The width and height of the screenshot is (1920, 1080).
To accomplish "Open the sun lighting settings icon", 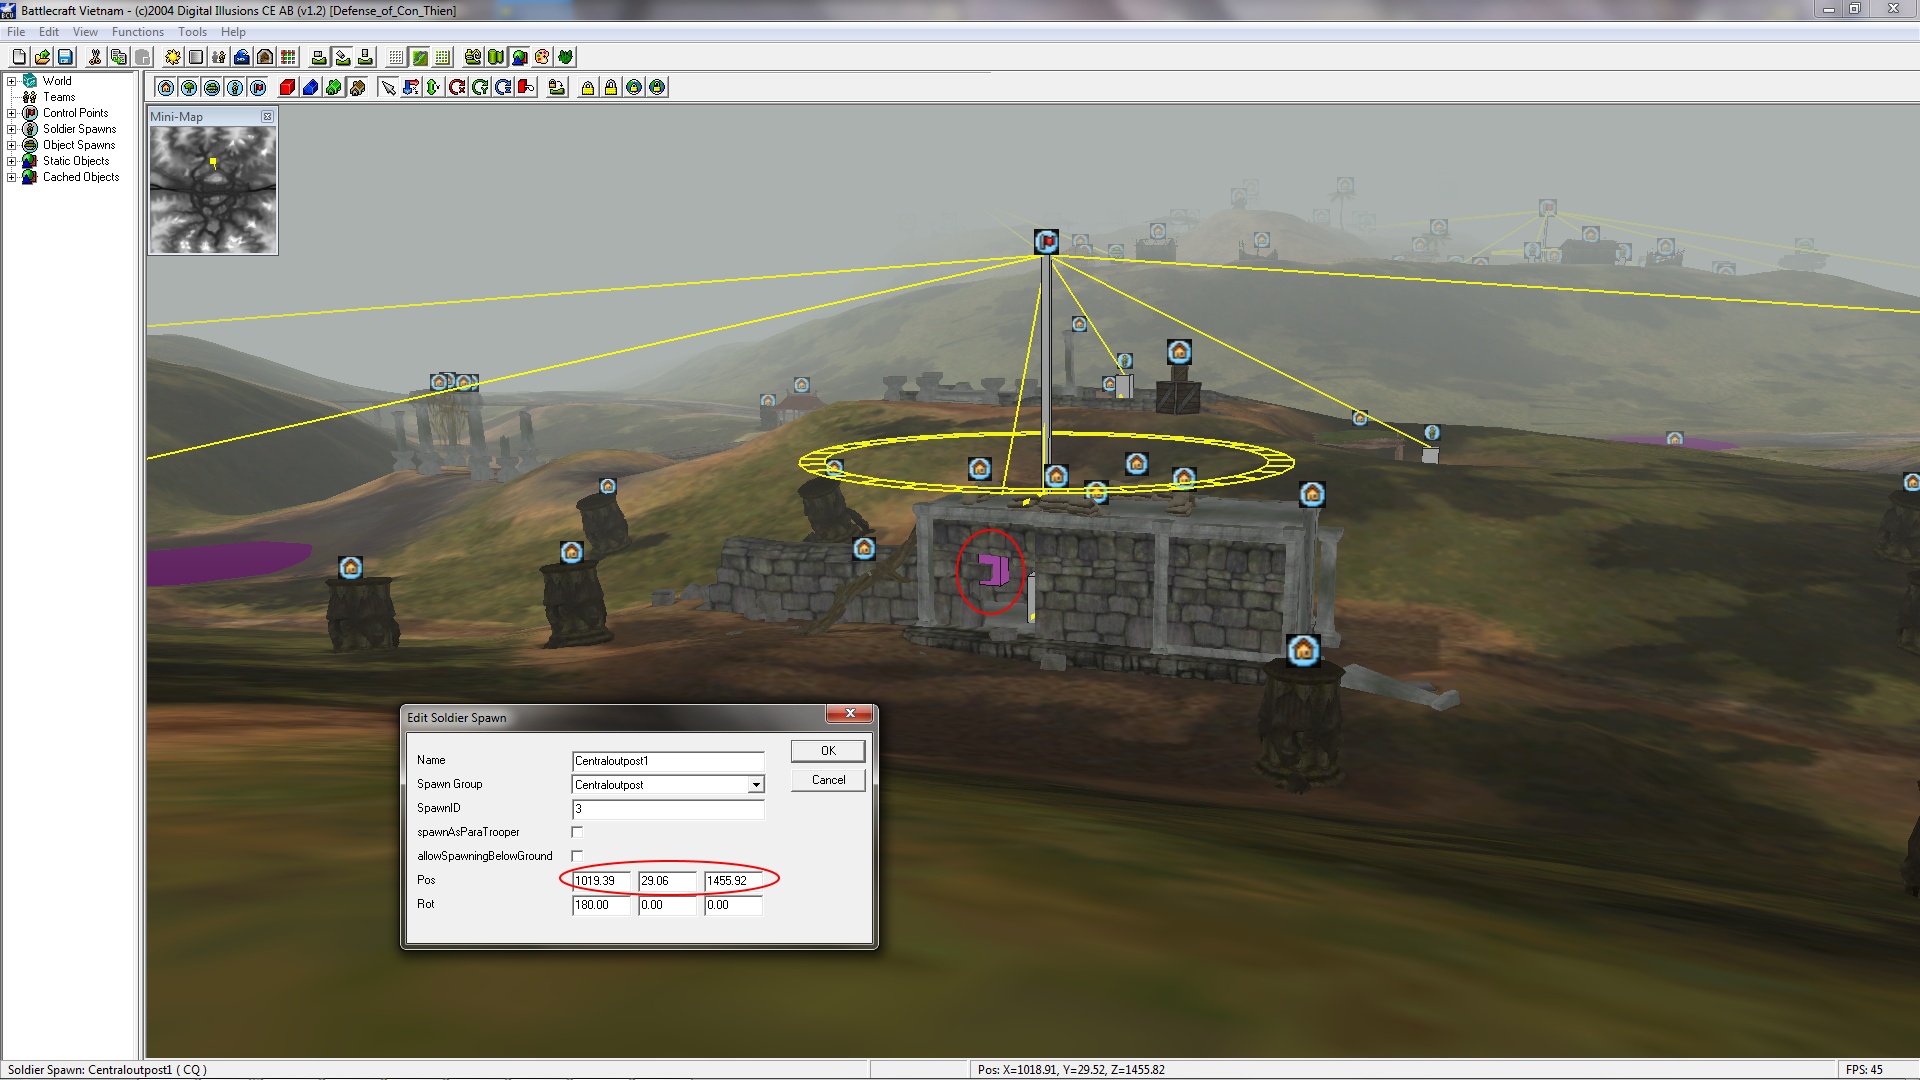I will tap(173, 57).
